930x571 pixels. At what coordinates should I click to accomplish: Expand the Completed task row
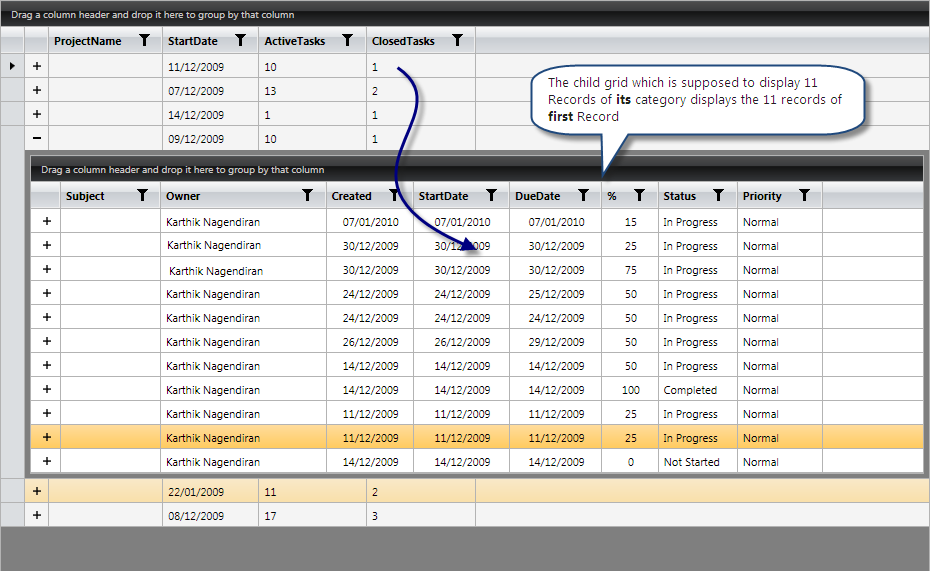47,389
